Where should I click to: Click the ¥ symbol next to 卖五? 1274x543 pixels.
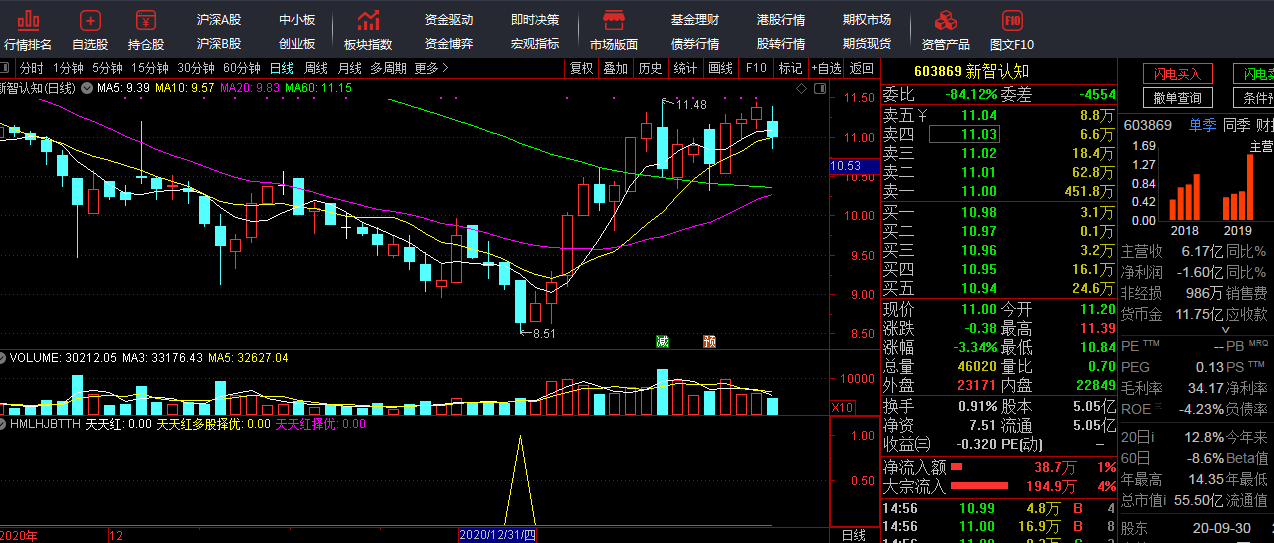(923, 115)
